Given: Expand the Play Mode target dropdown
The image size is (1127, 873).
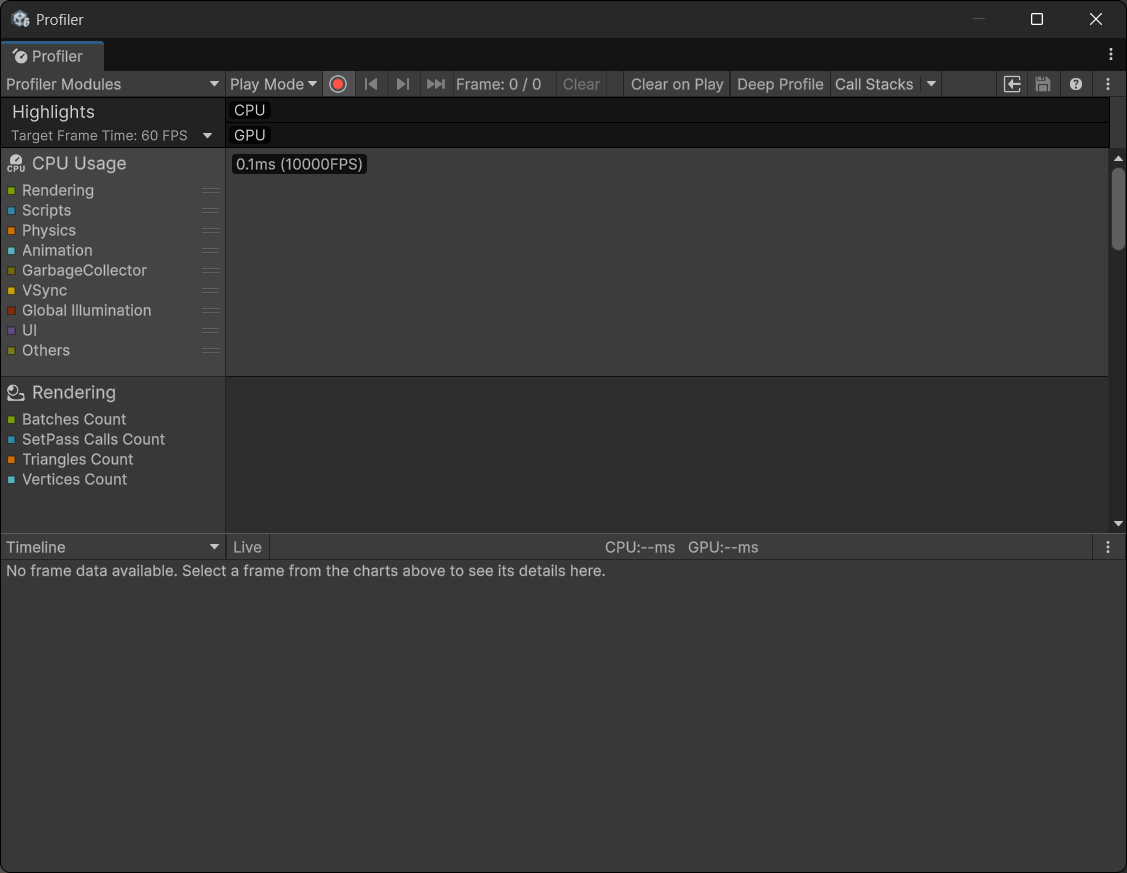Looking at the screenshot, I should [x=273, y=84].
